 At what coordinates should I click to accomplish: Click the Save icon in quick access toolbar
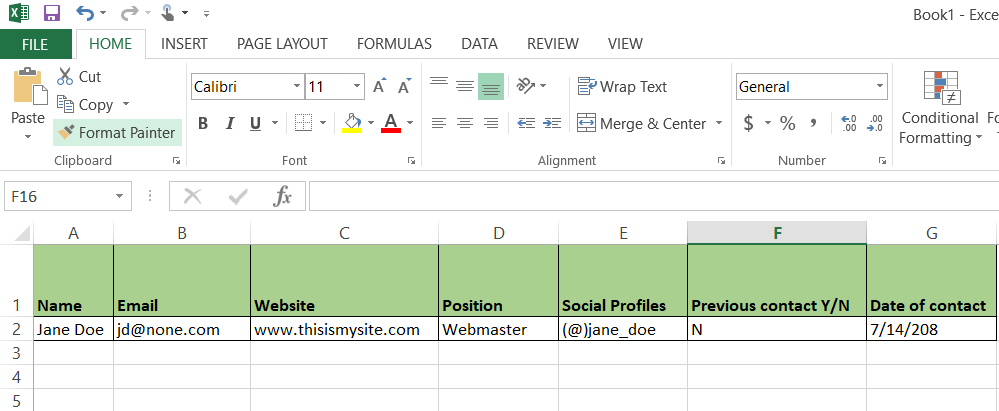point(52,14)
